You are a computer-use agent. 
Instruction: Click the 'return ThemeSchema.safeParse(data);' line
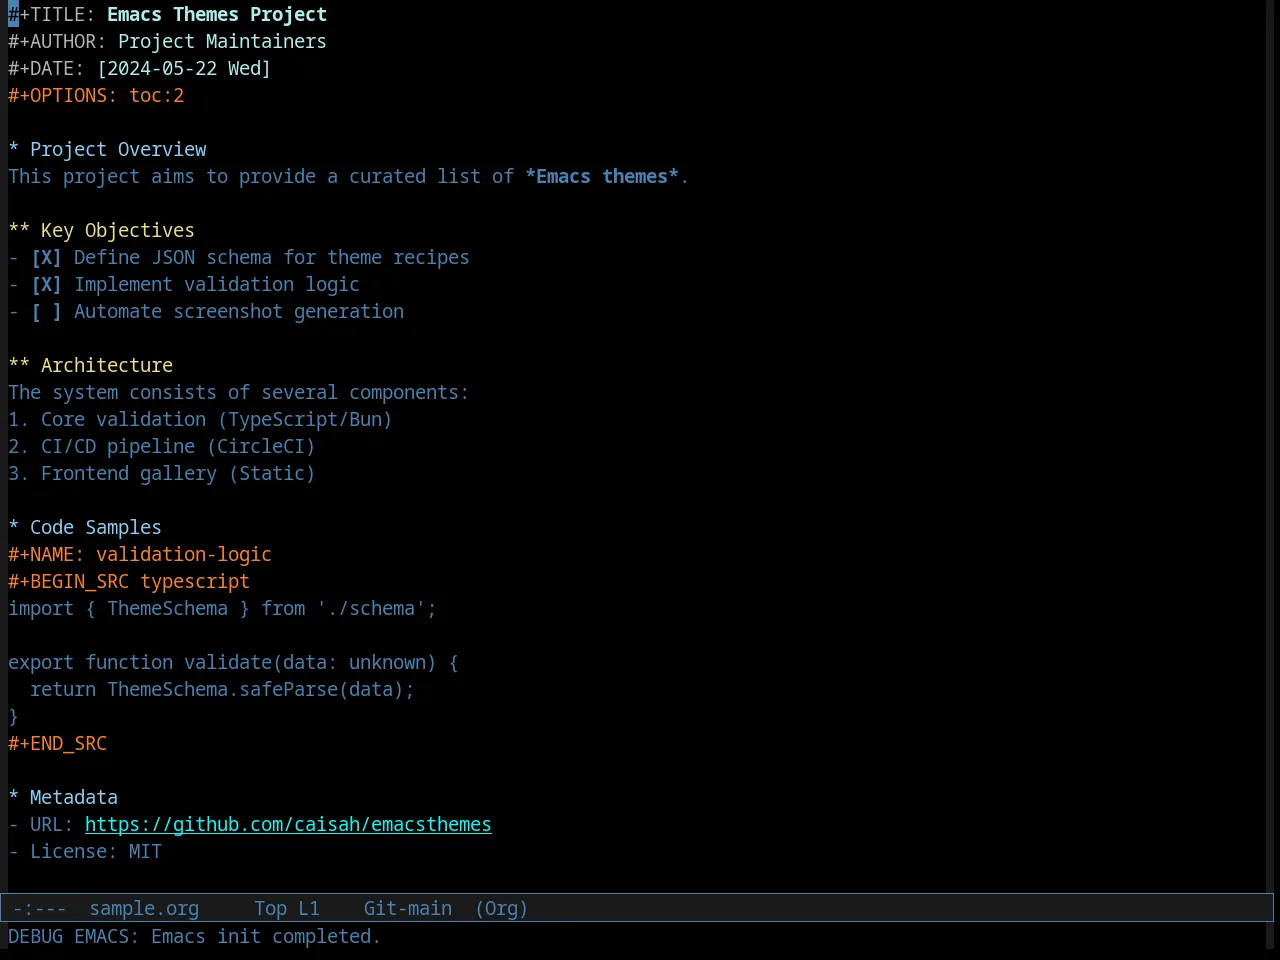coord(222,690)
